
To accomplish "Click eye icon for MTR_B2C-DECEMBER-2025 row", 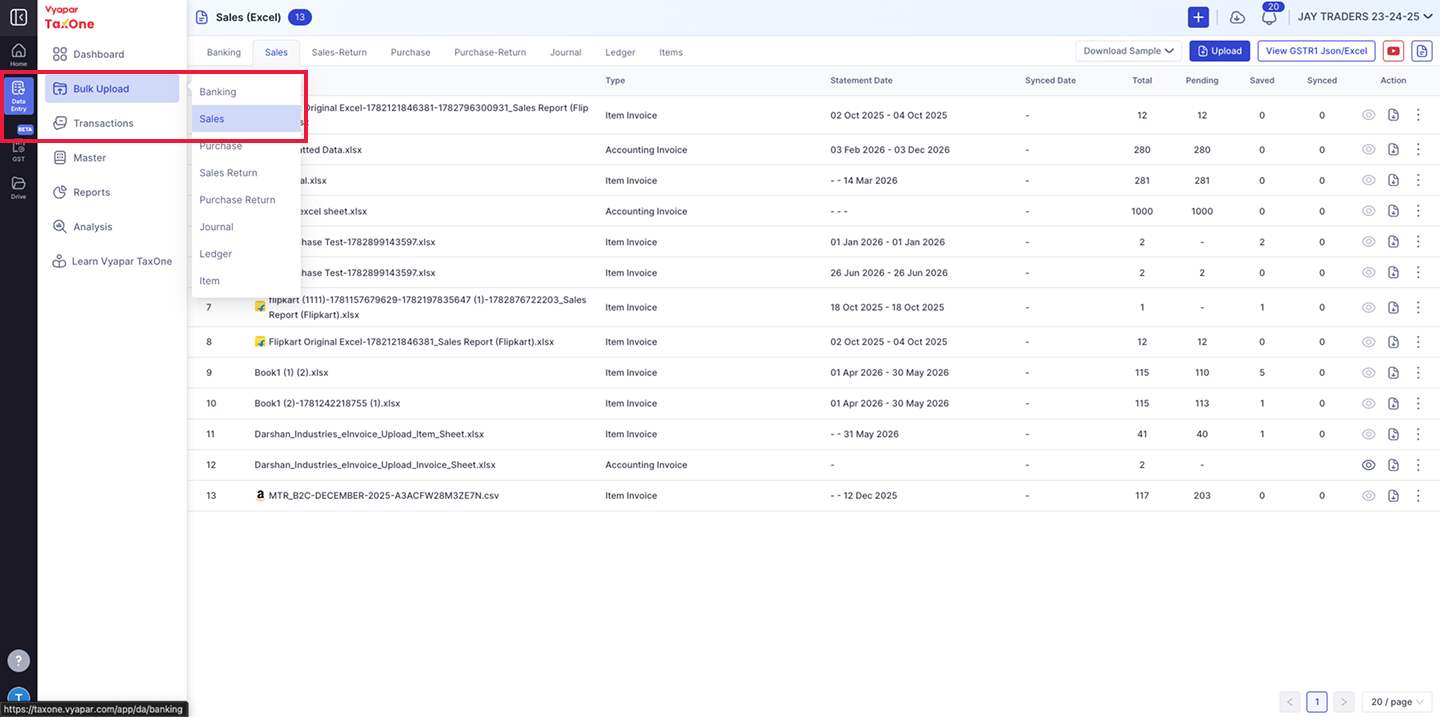I will click(1369, 496).
